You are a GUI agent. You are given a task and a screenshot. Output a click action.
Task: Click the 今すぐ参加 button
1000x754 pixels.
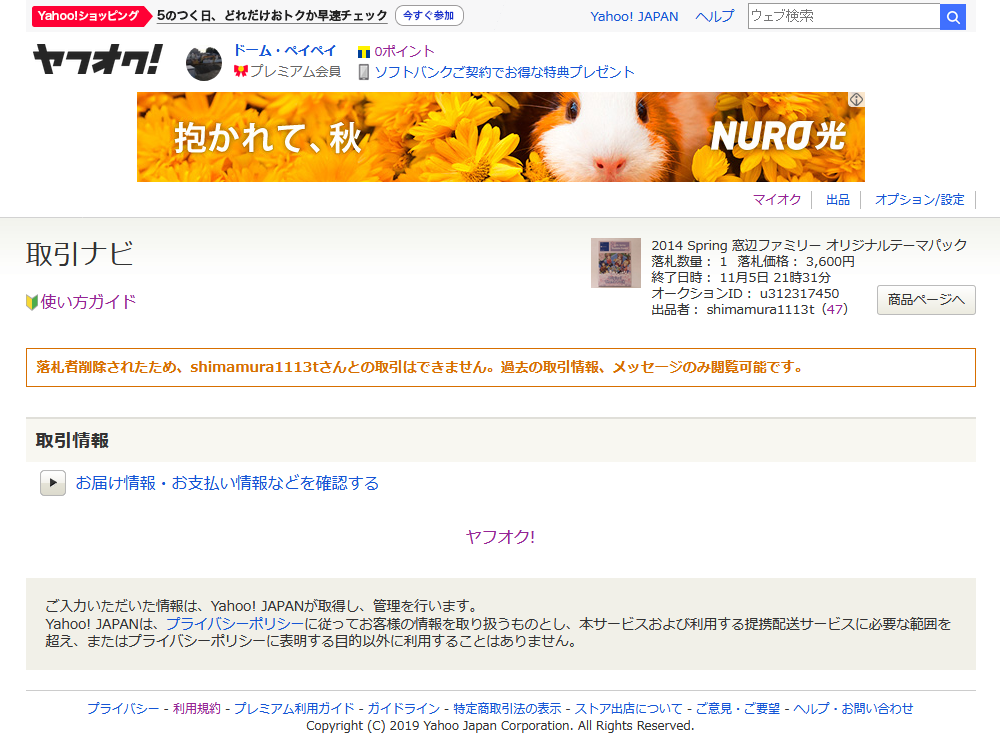[429, 15]
